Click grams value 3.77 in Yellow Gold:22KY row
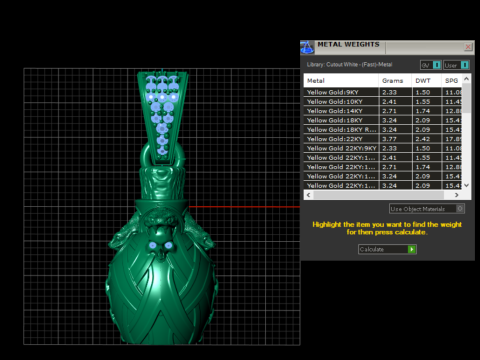The width and height of the screenshot is (480, 360). point(389,139)
